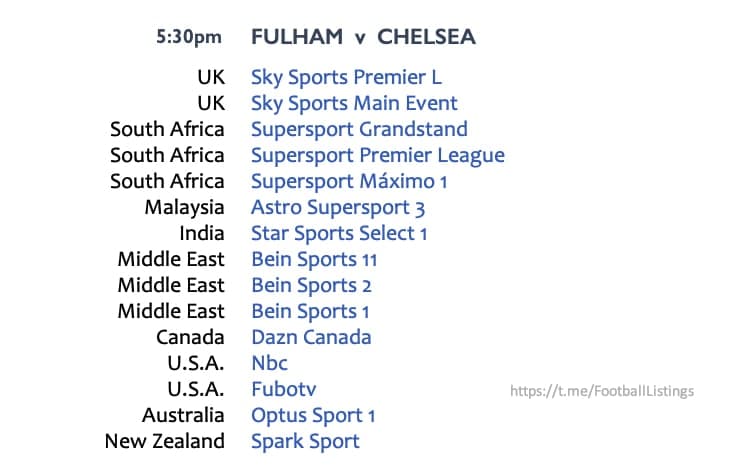Screen dimensions: 737x470
Task: Select the Supersport Grandstand channel link
Action: pyautogui.click(x=359, y=129)
